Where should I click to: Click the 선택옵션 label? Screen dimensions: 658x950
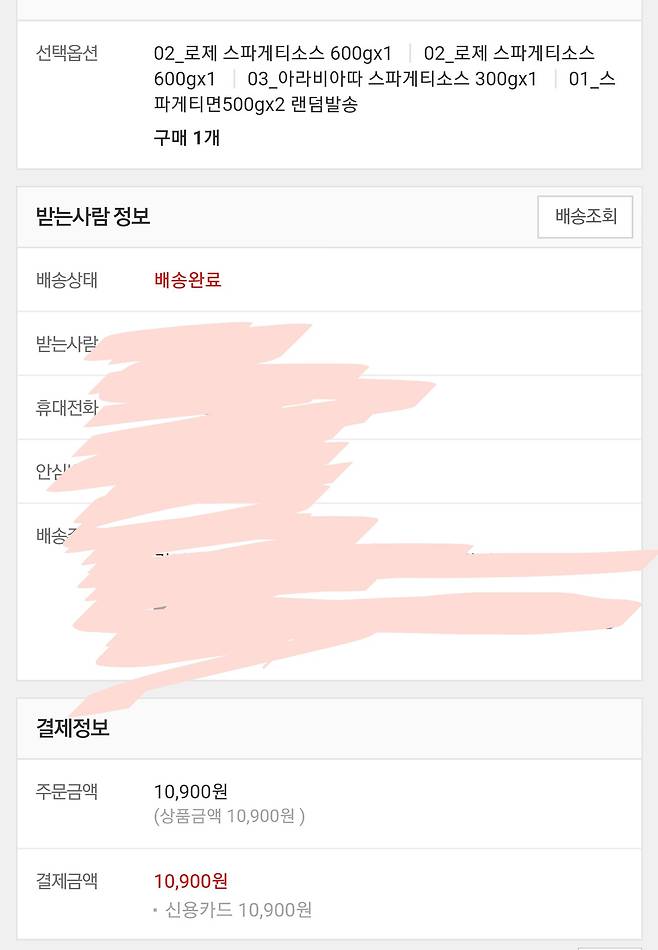(x=67, y=53)
